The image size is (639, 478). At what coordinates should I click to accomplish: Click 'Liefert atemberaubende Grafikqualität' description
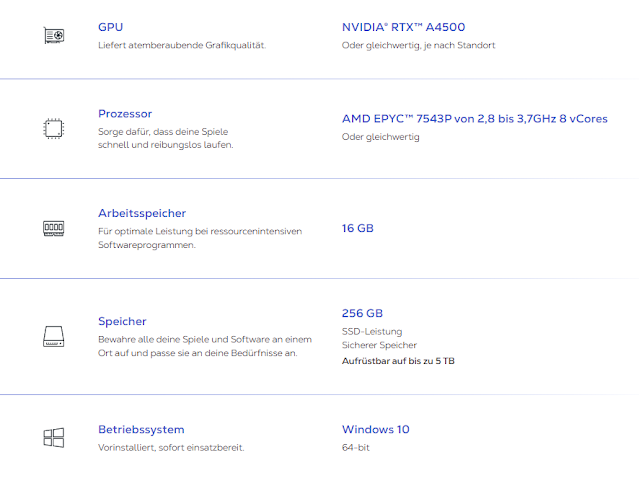click(182, 45)
